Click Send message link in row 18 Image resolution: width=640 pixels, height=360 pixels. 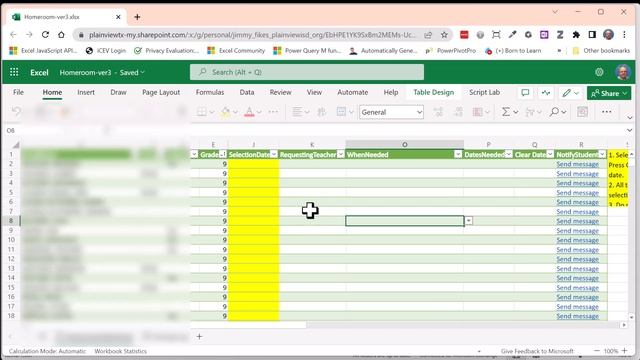click(577, 316)
